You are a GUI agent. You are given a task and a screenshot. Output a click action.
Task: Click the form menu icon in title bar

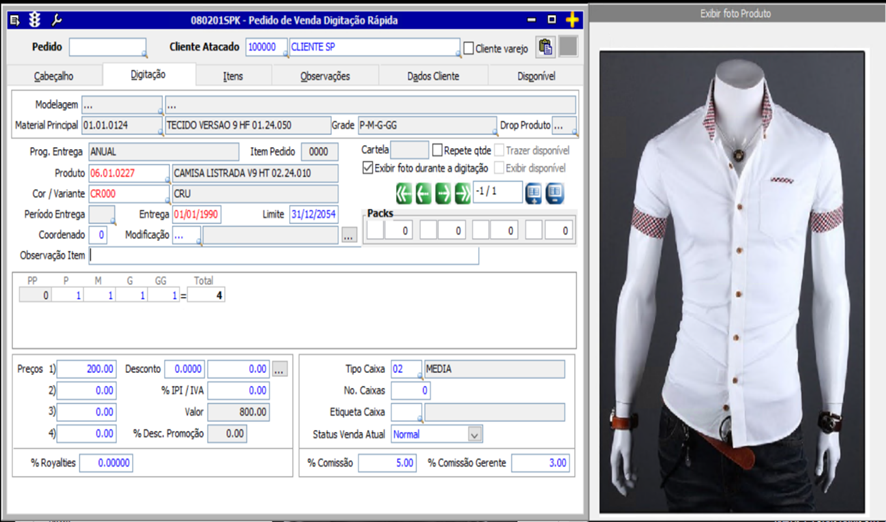[15, 20]
